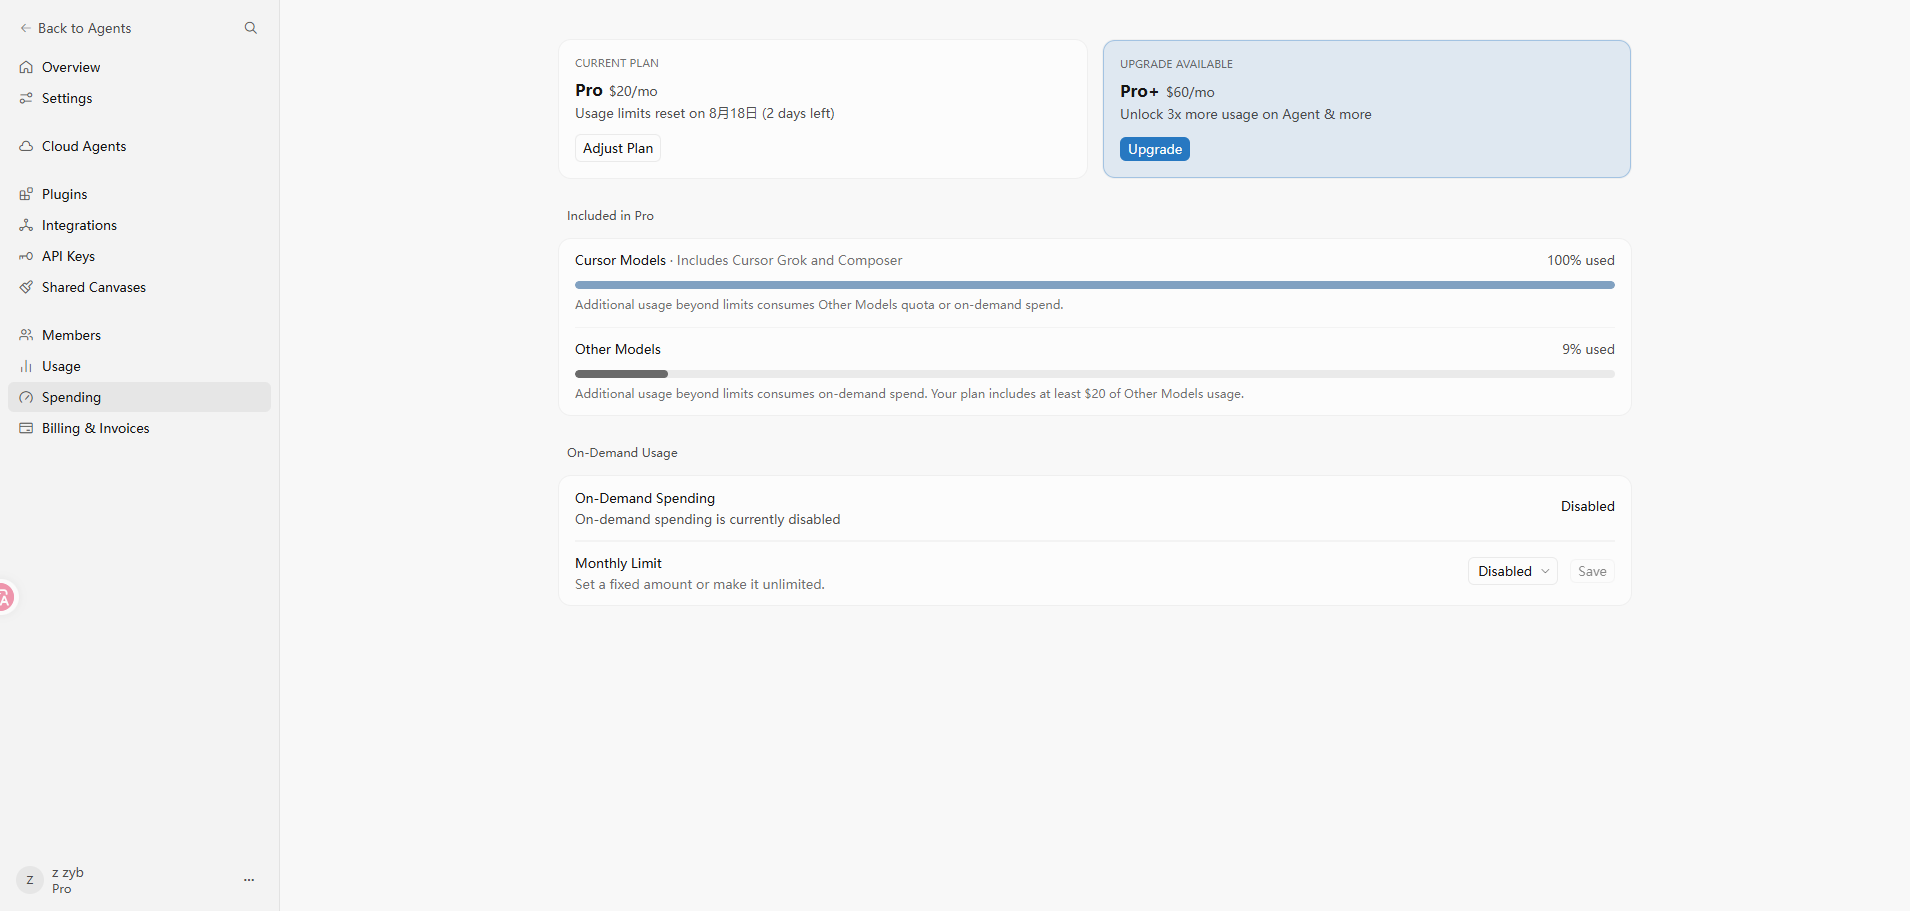Image resolution: width=1910 pixels, height=911 pixels.
Task: Click the search magnifier icon in sidebar
Action: pyautogui.click(x=251, y=28)
